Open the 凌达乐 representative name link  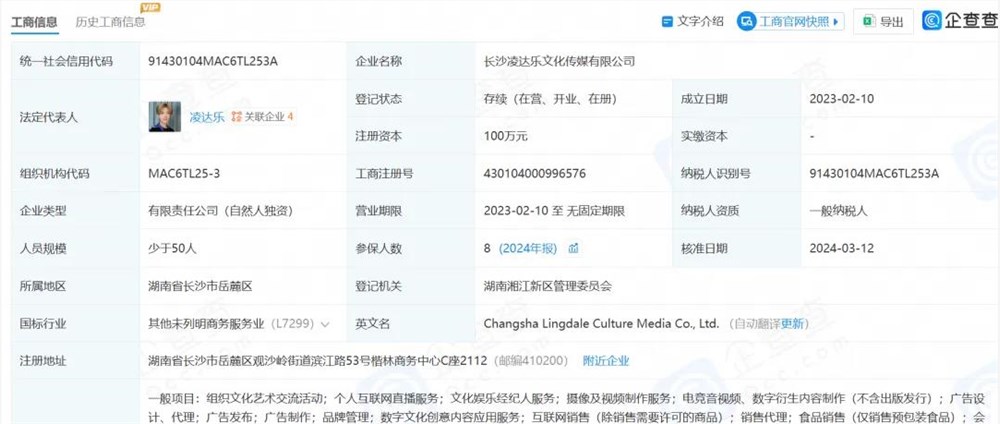[206, 117]
